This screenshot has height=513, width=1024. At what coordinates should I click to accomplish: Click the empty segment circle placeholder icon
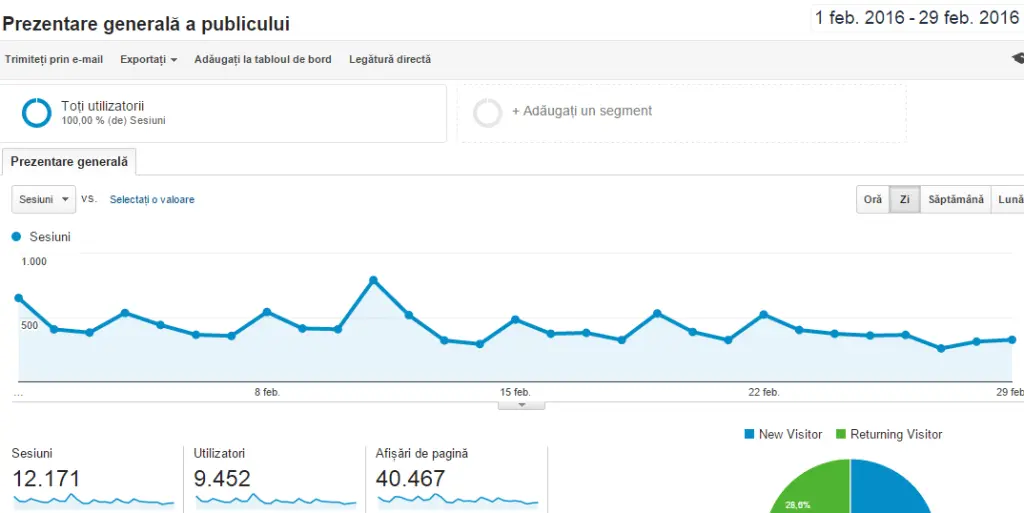pos(487,112)
